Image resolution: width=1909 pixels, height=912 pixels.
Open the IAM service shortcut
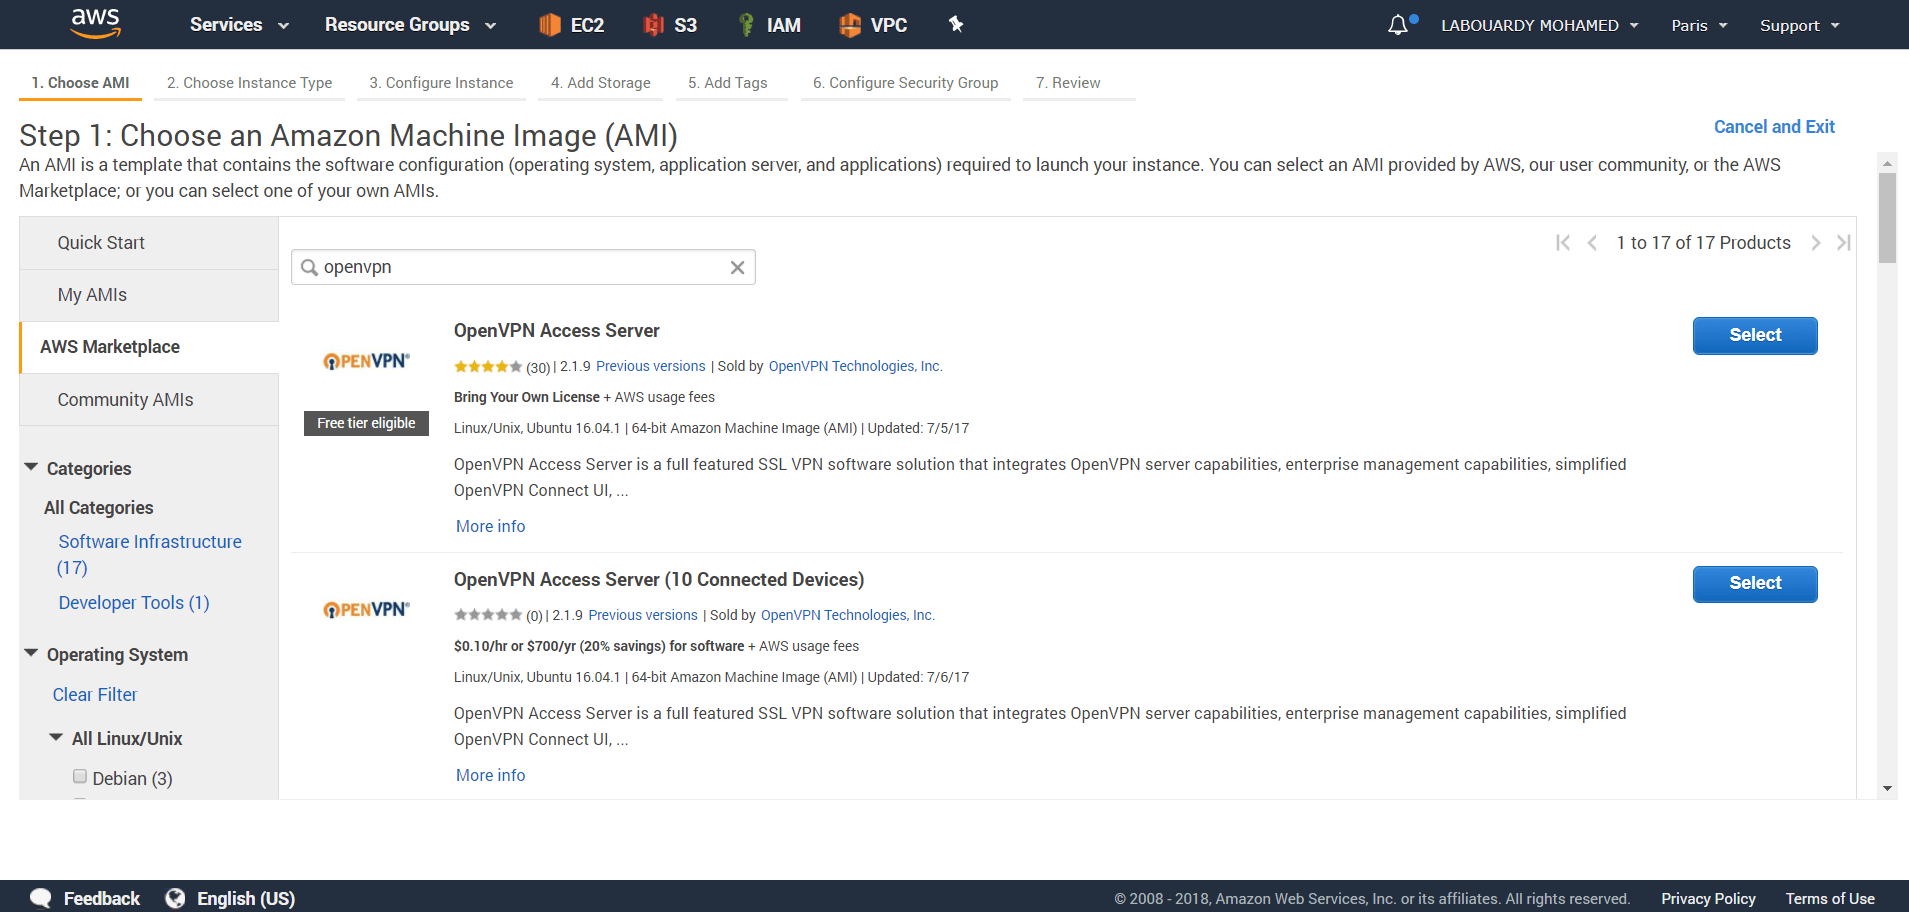click(x=769, y=25)
